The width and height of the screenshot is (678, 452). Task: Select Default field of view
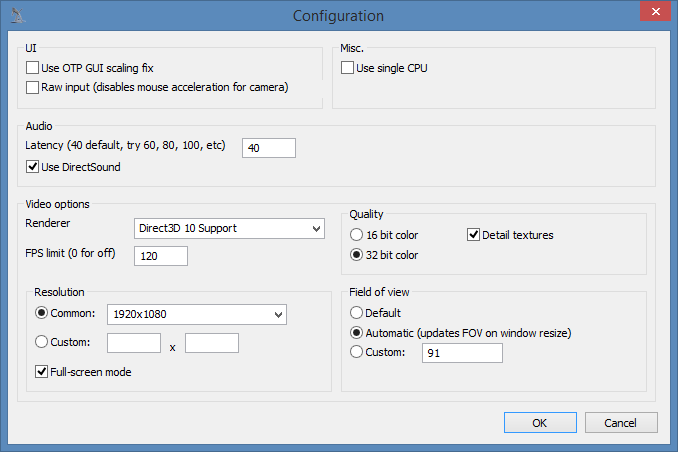click(x=357, y=311)
